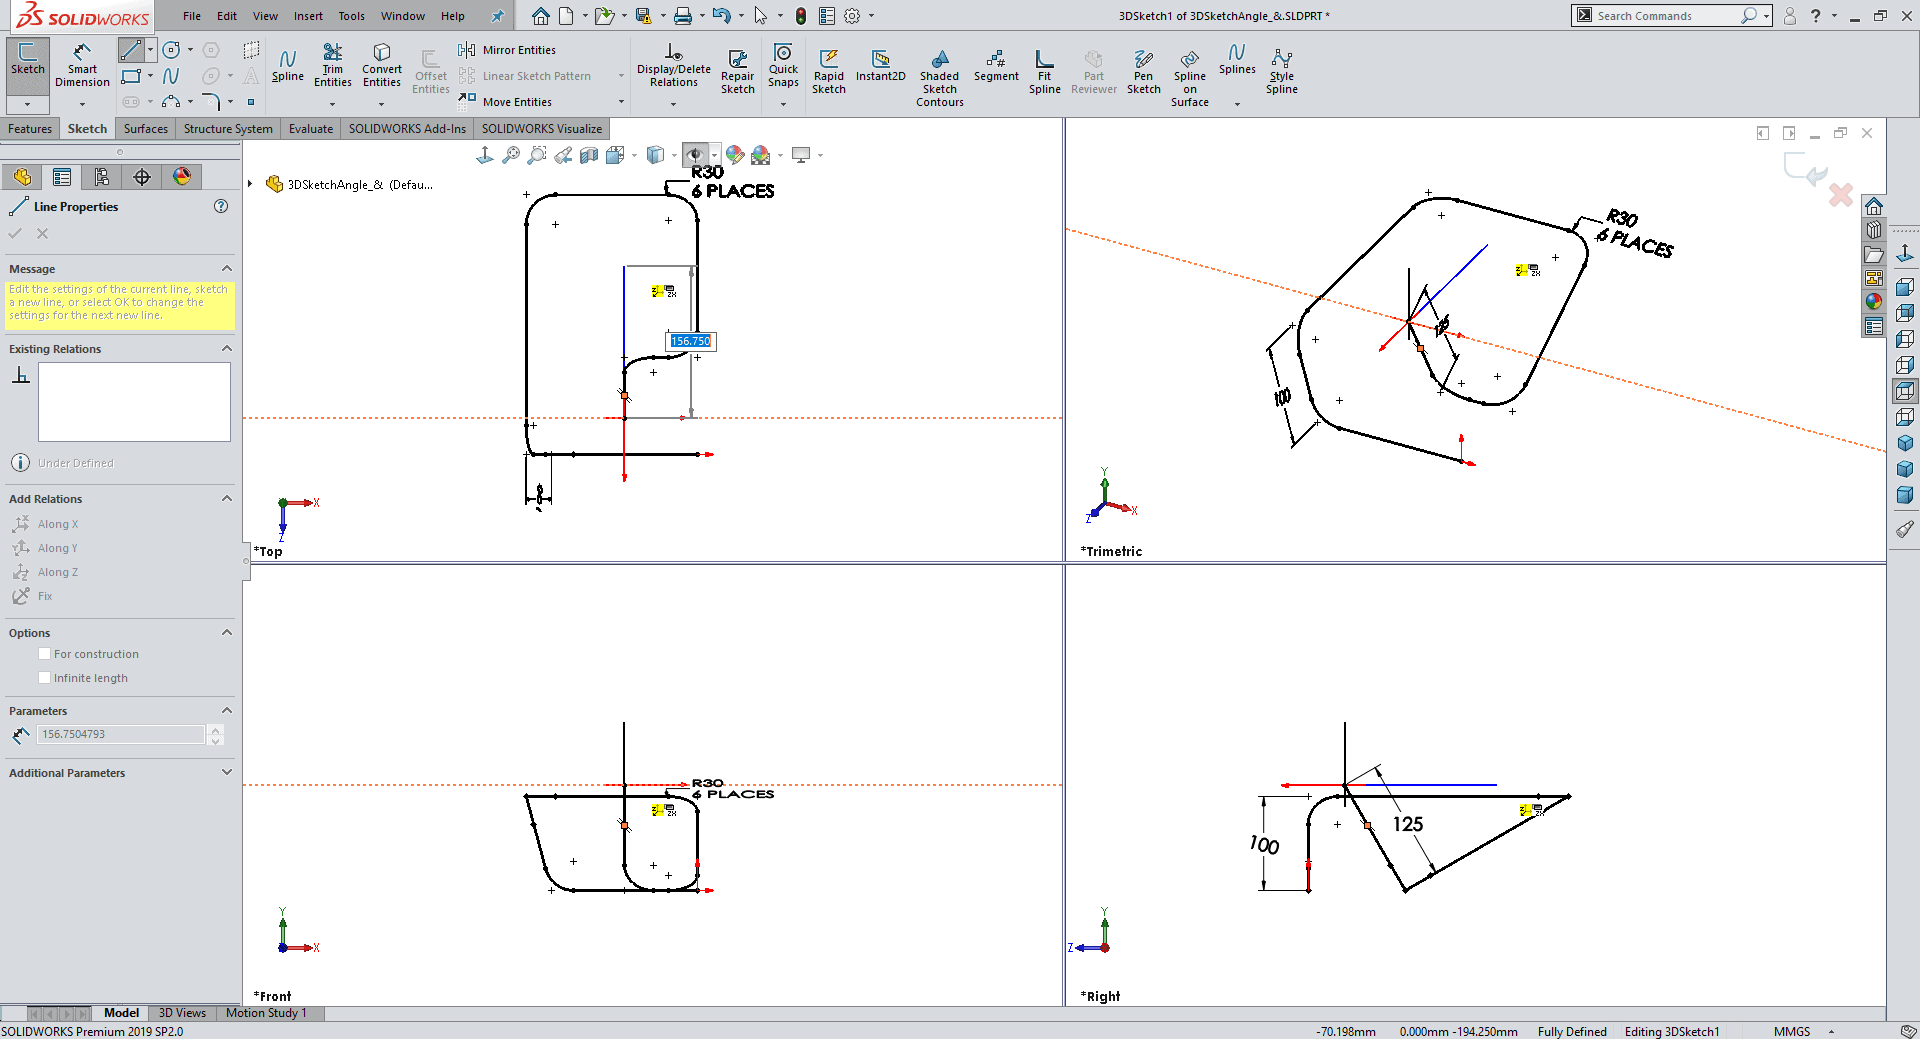Switch to the Features tab
The width and height of the screenshot is (1920, 1039).
click(30, 129)
